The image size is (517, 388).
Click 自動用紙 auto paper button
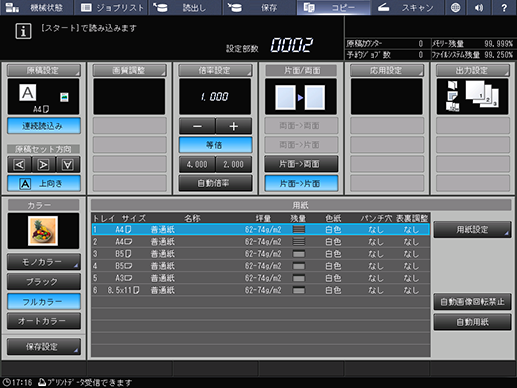(472, 322)
